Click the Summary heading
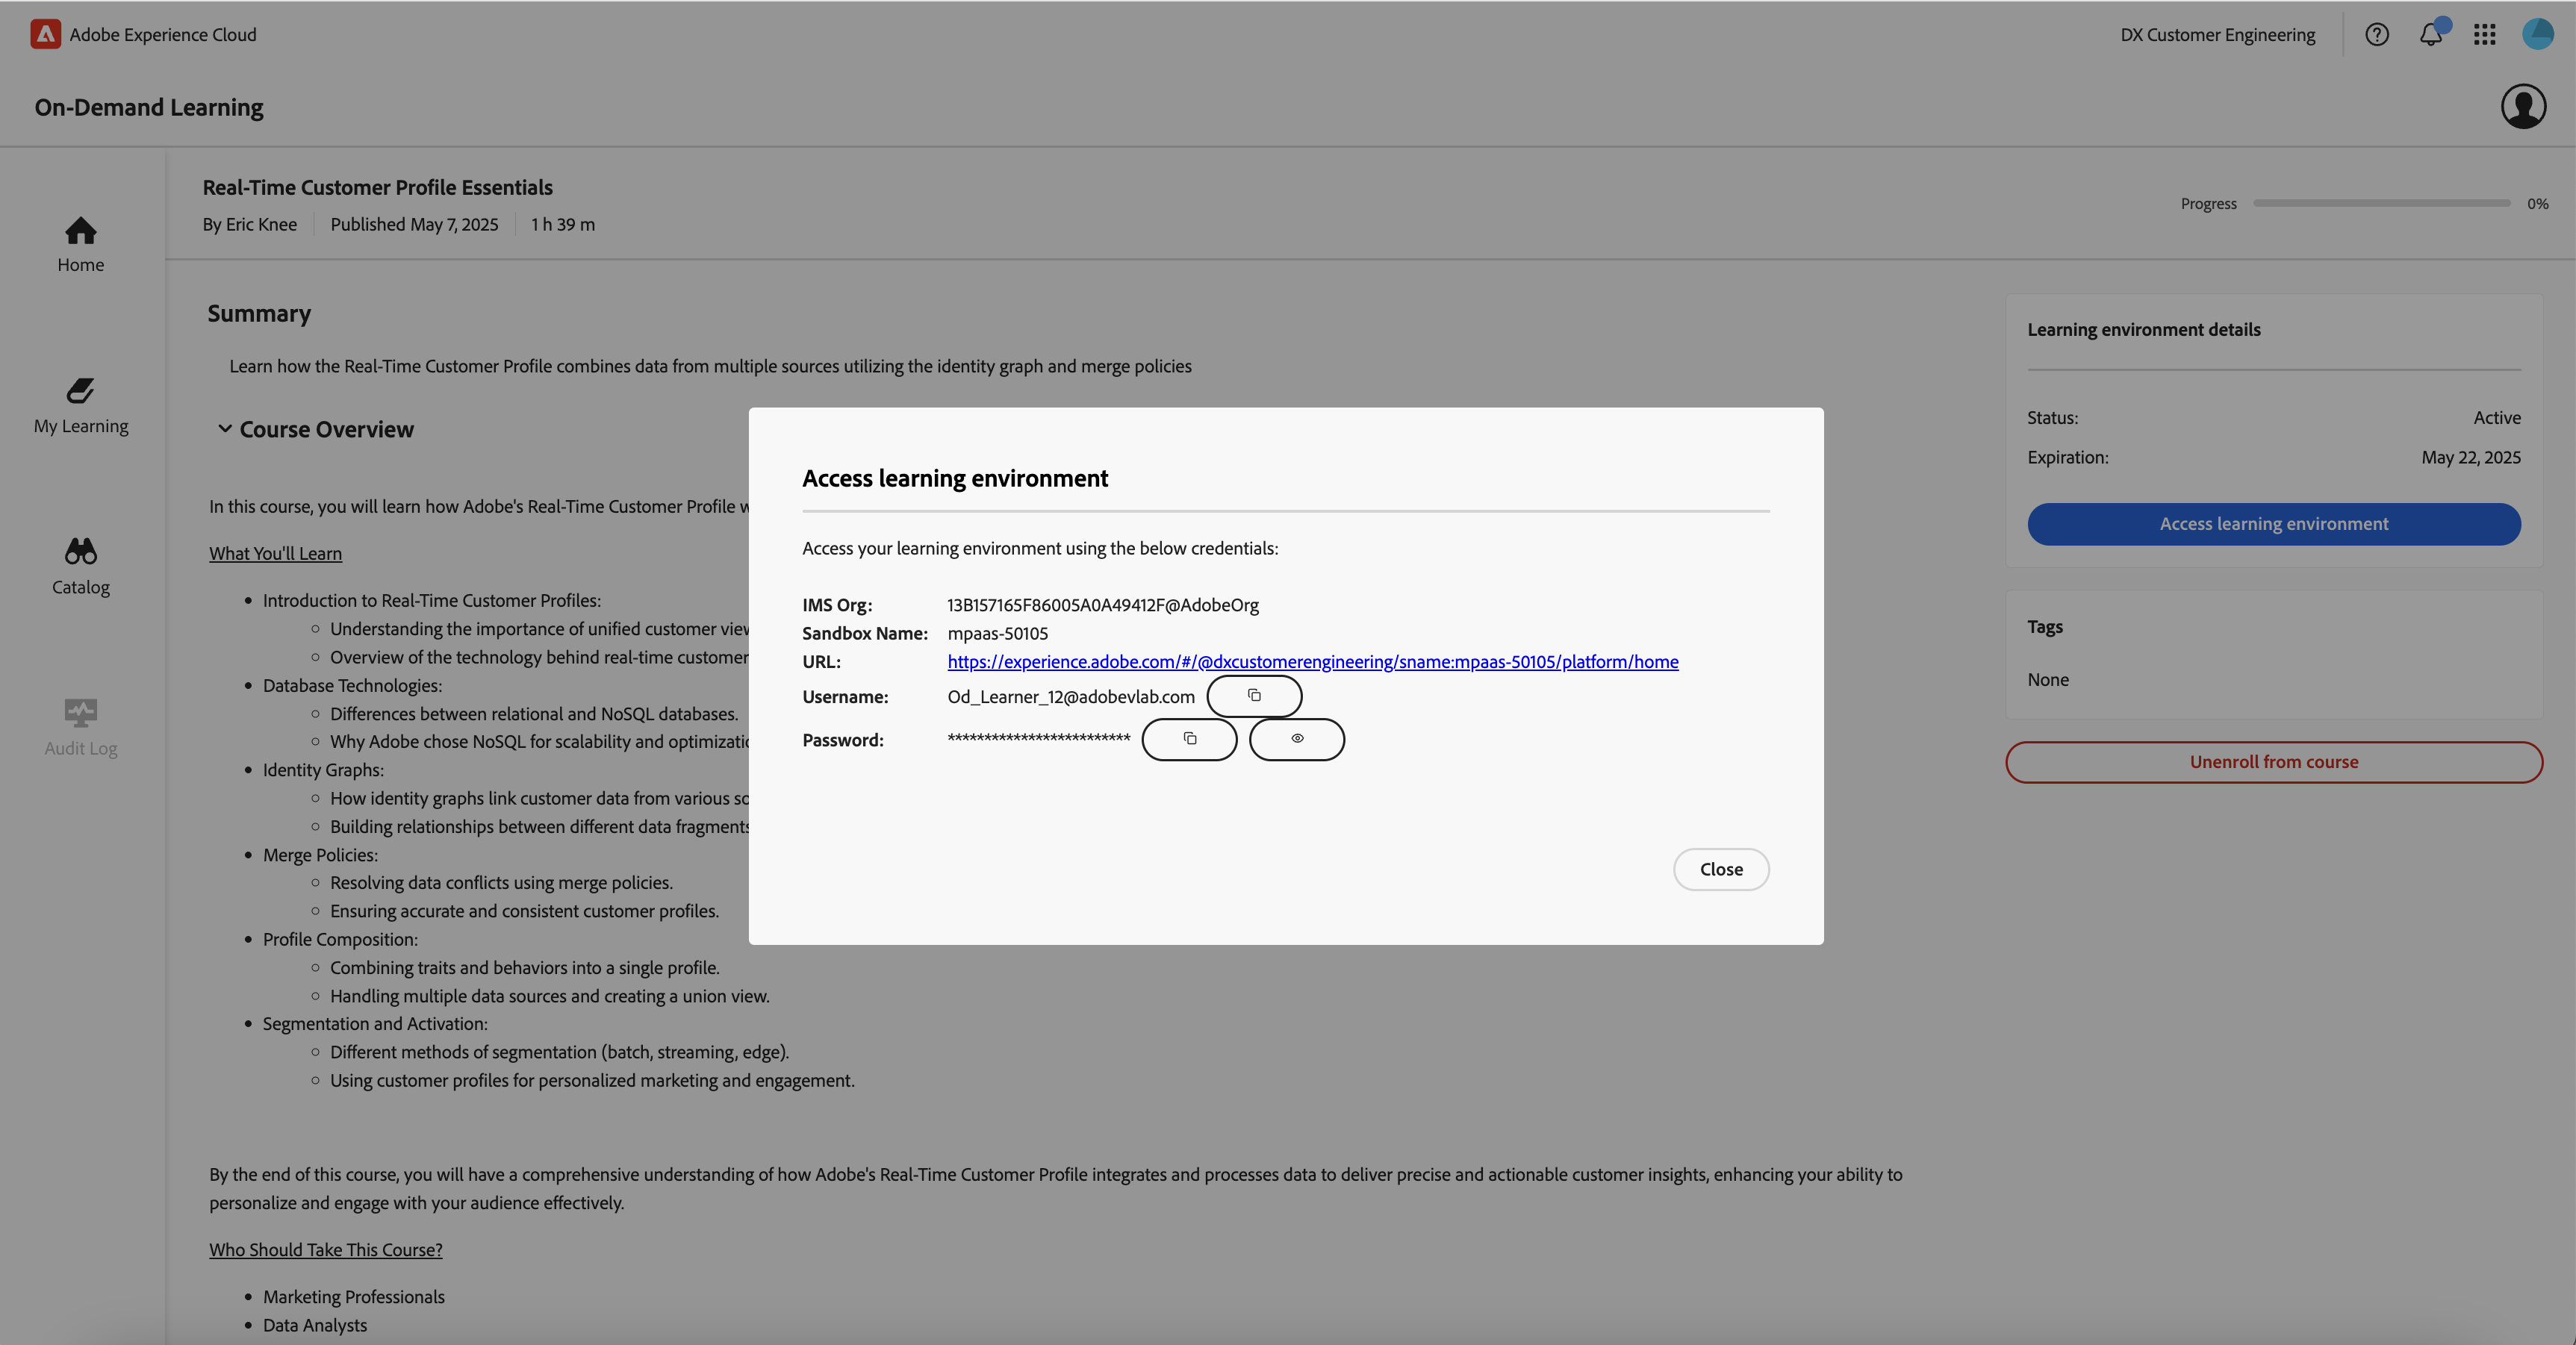Viewport: 2576px width, 1345px height. 259,313
